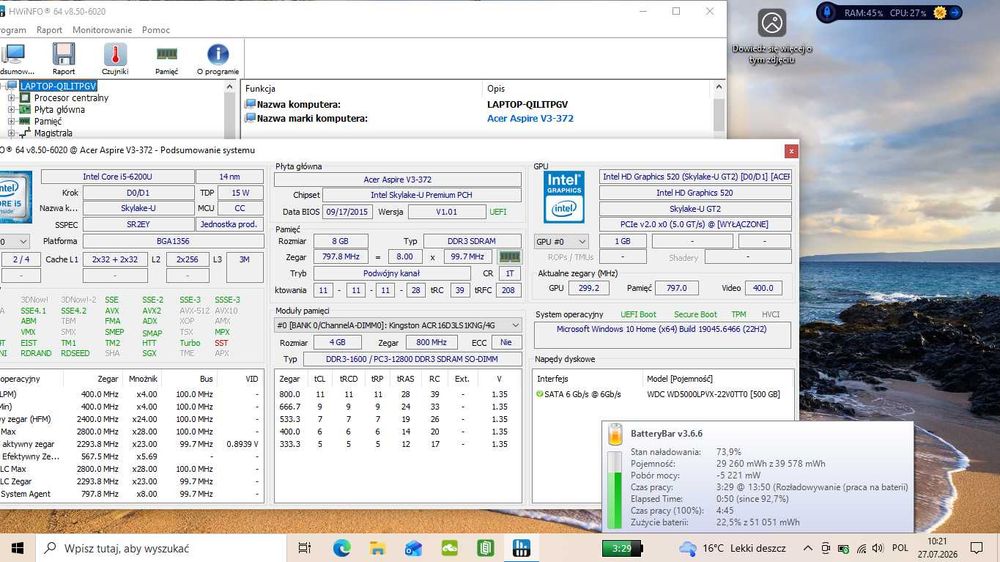Viewport: 1000px width, 562px height.
Task: Click the RAM CPU desktop widget arrow
Action: pyautogui.click(x=955, y=12)
